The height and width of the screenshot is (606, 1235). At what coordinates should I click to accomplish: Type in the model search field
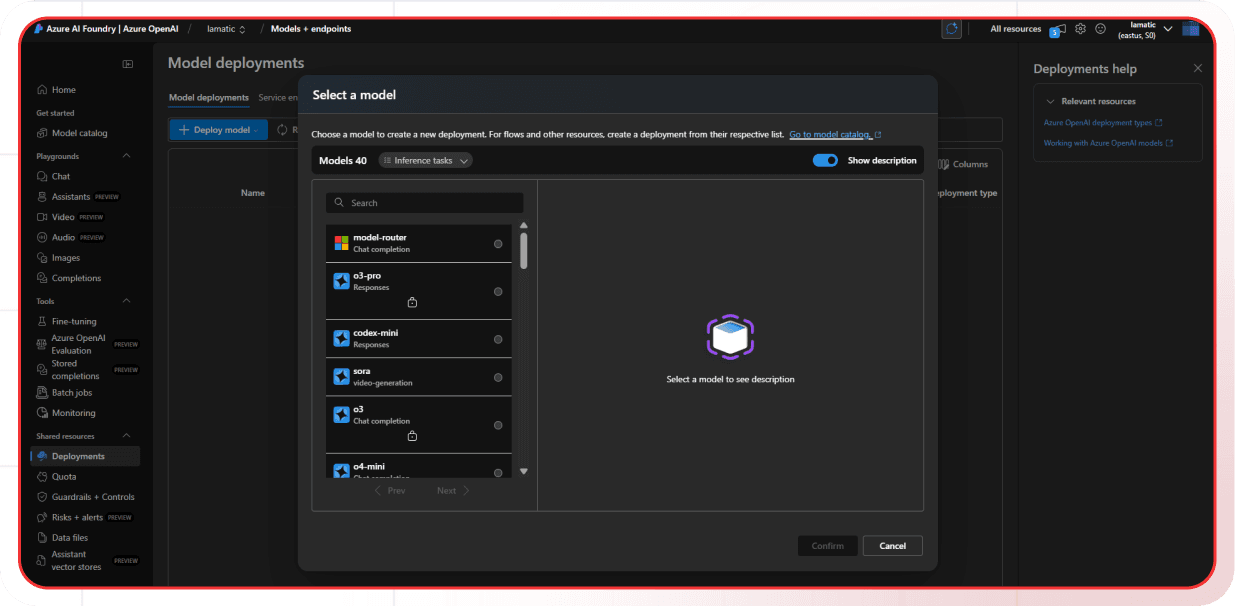(424, 202)
